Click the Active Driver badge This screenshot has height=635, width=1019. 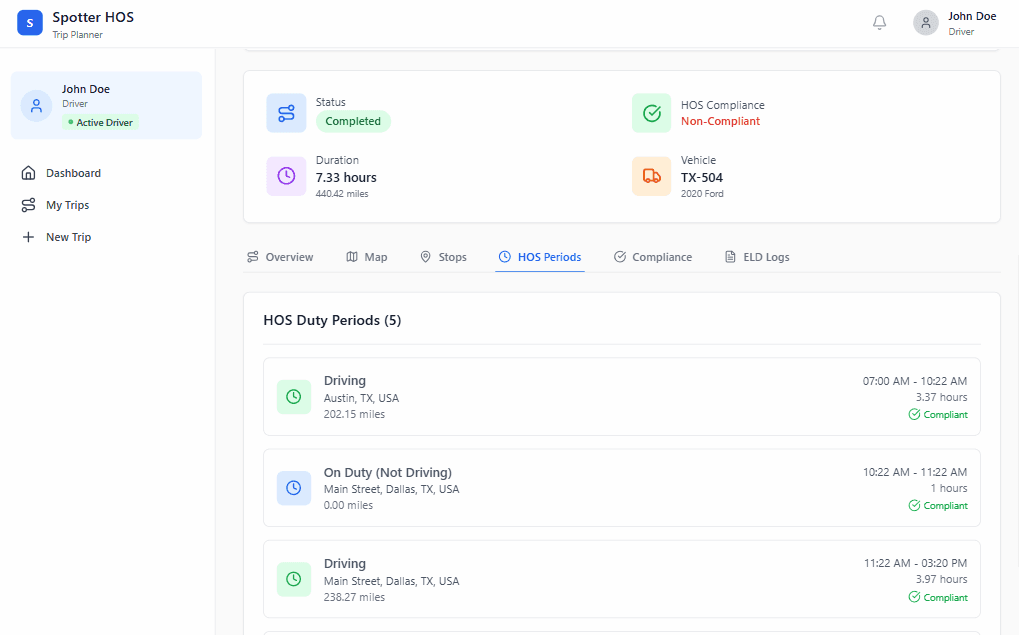coord(100,123)
